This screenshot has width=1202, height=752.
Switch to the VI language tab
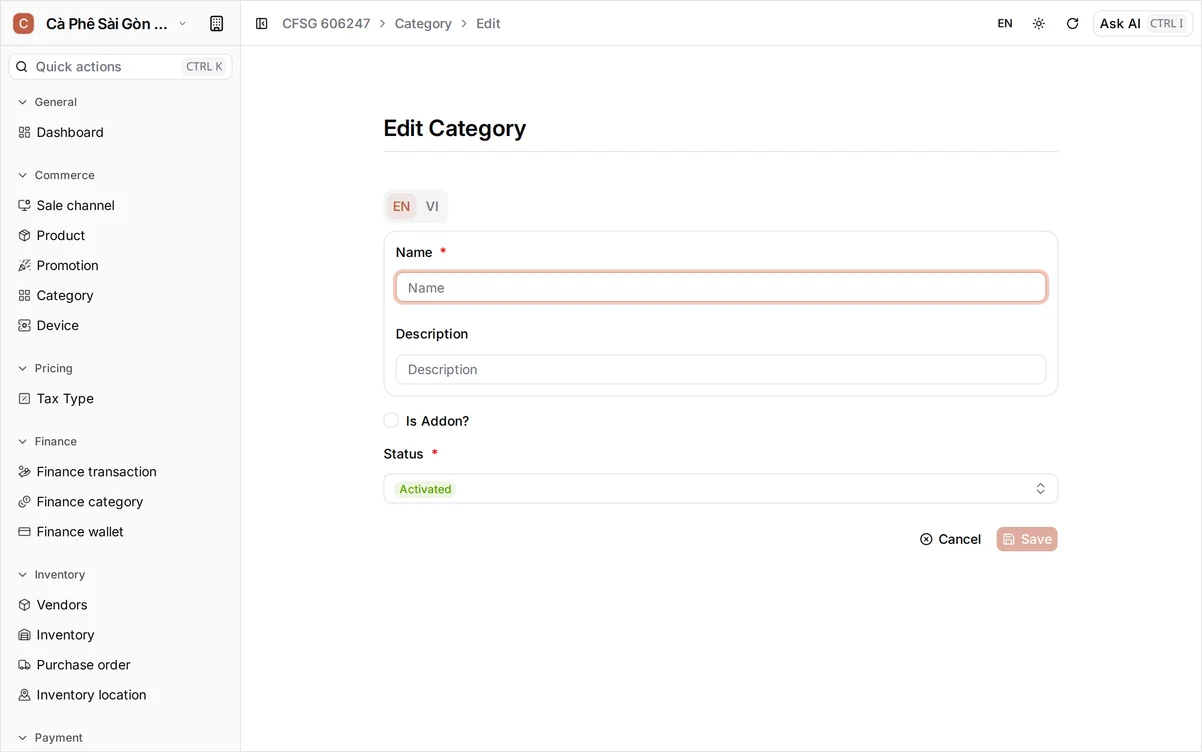[x=432, y=206]
